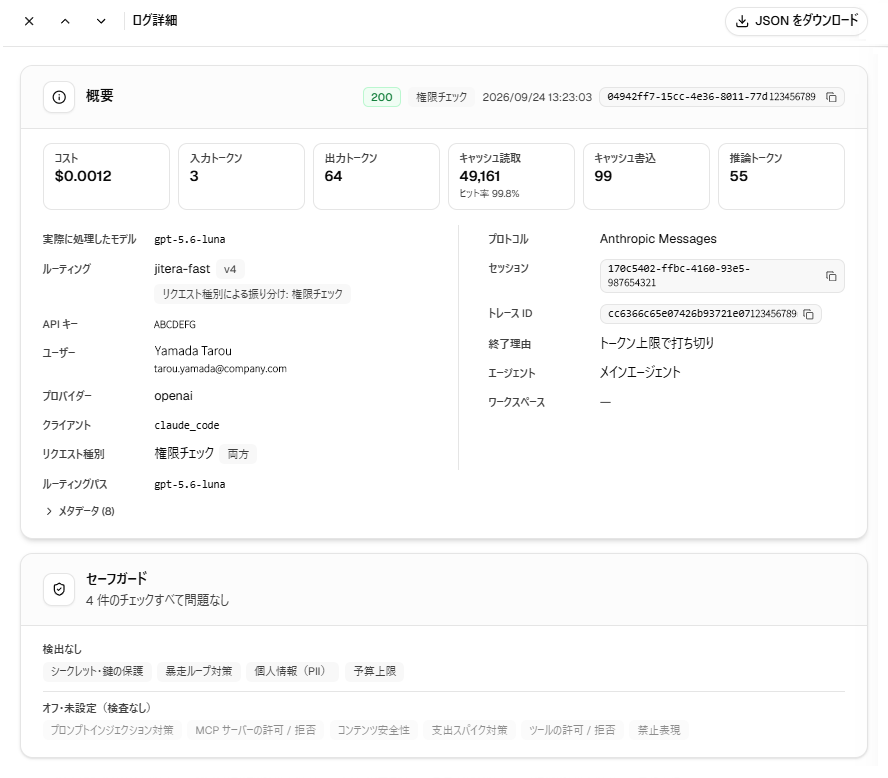Copy the request ID 04942ff7
This screenshot has height=778, width=888.
831,97
